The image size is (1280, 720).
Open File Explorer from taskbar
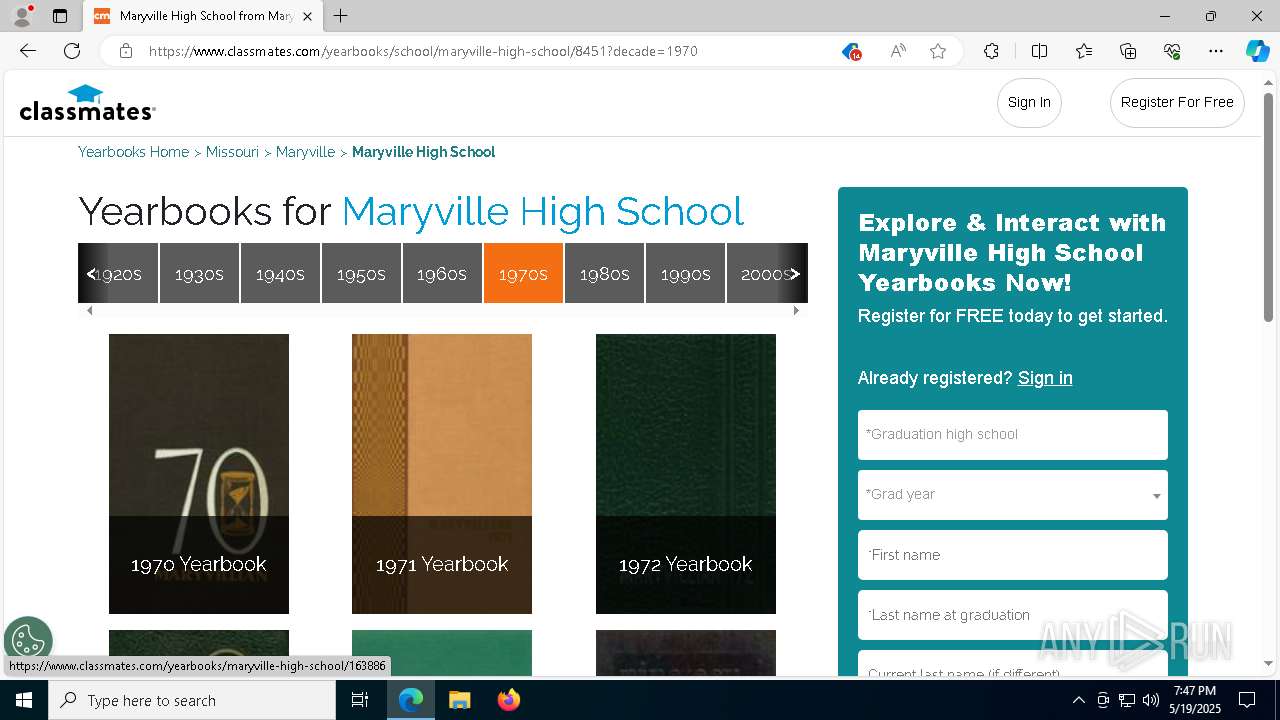click(x=459, y=700)
